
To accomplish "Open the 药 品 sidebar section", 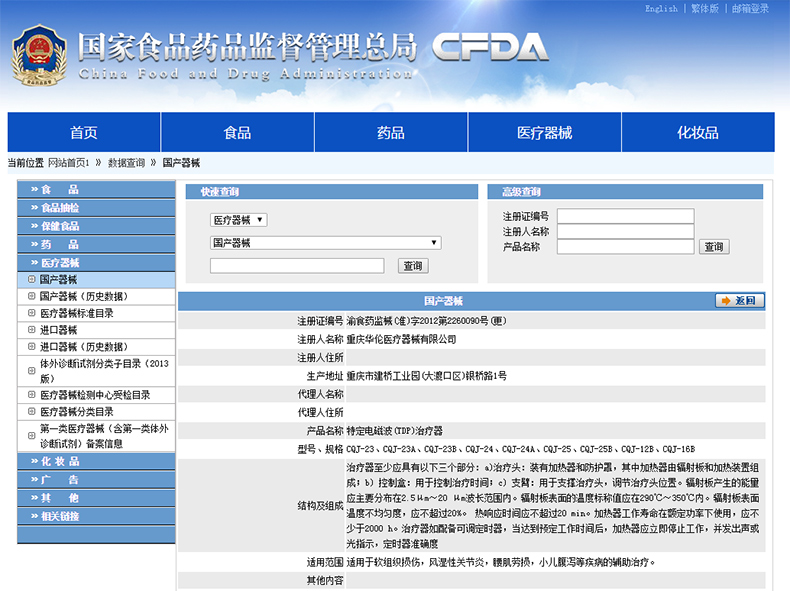I will pos(96,244).
